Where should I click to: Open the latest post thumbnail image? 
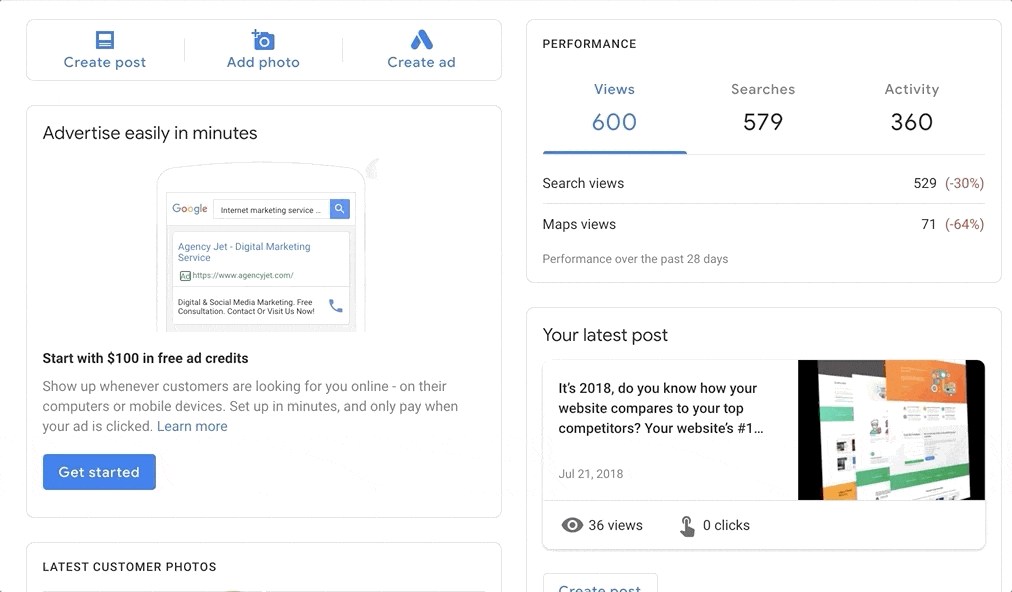[891, 430]
